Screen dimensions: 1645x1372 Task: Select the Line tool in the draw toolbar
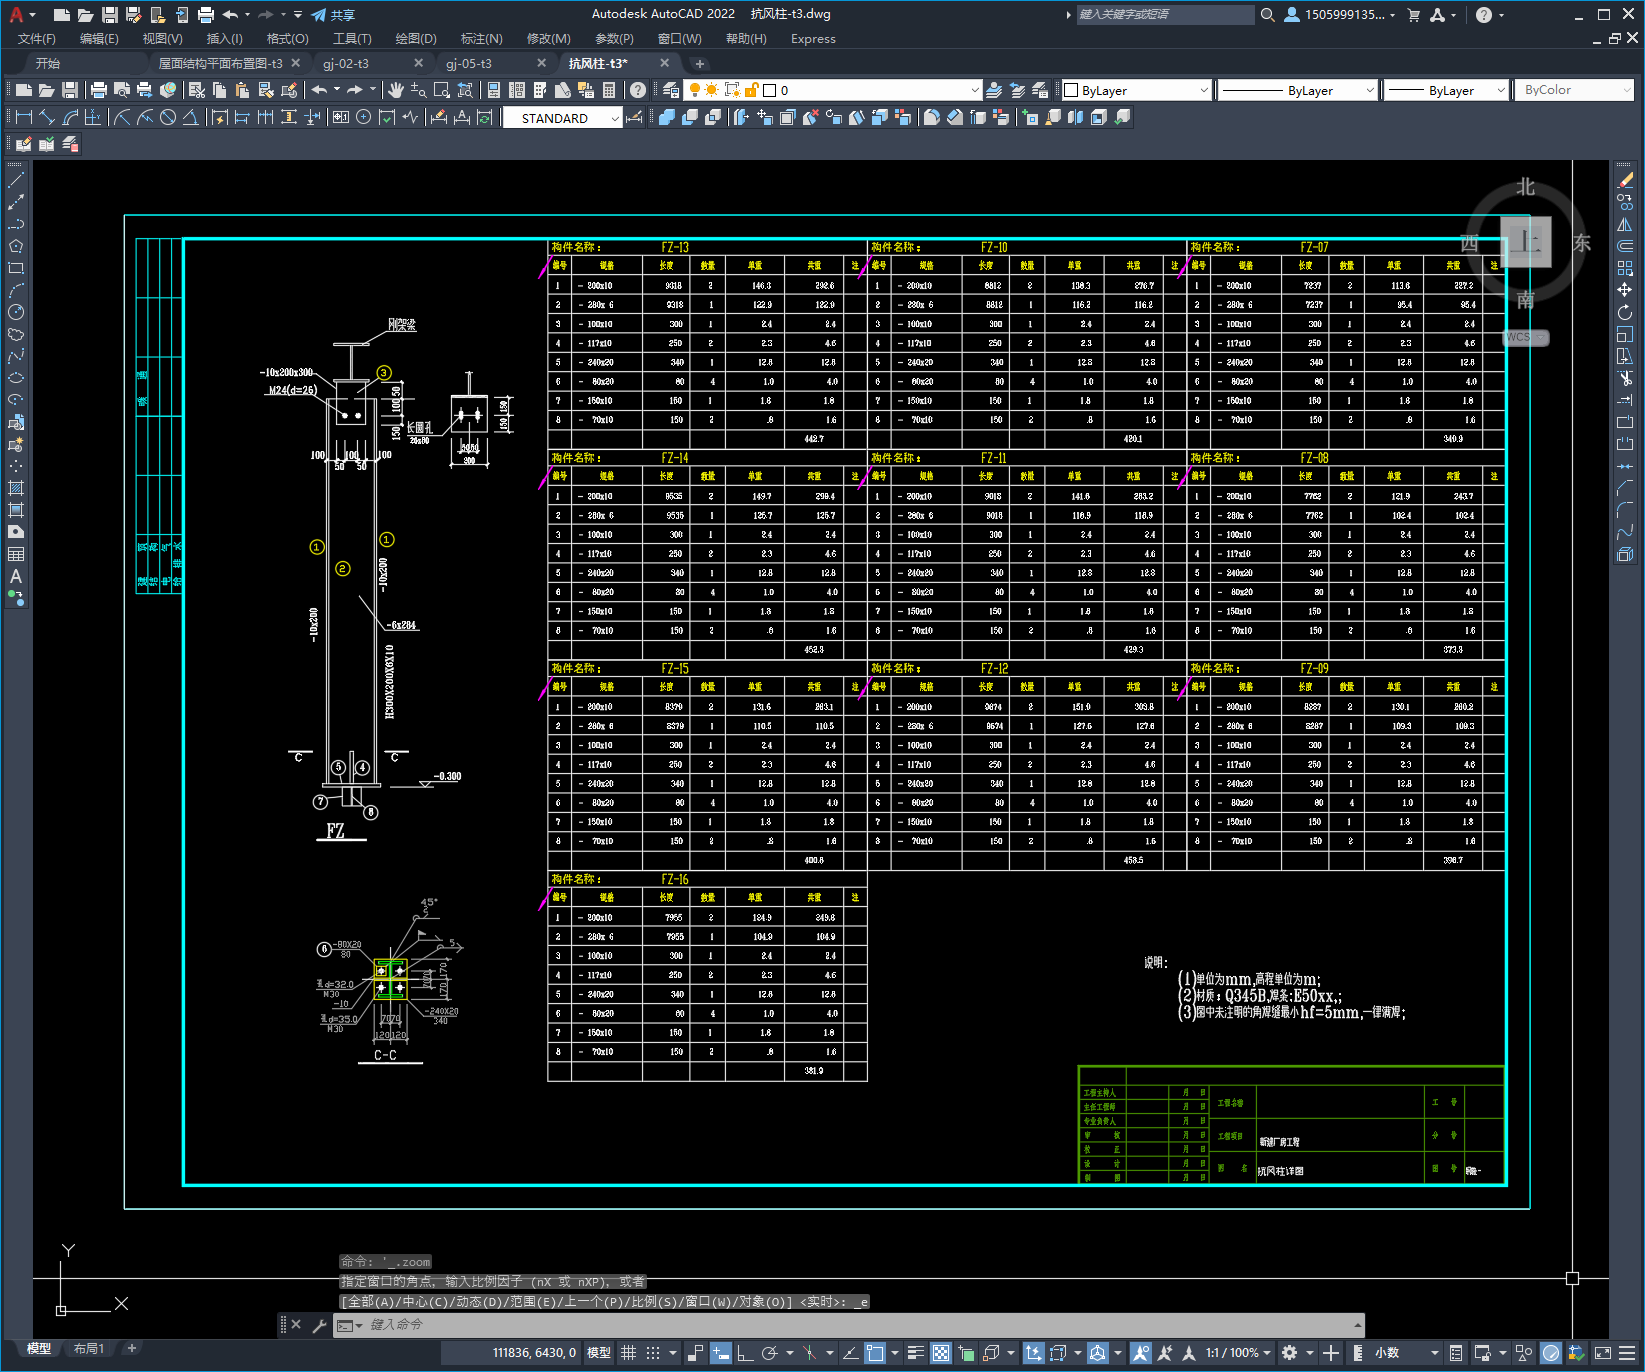point(15,181)
